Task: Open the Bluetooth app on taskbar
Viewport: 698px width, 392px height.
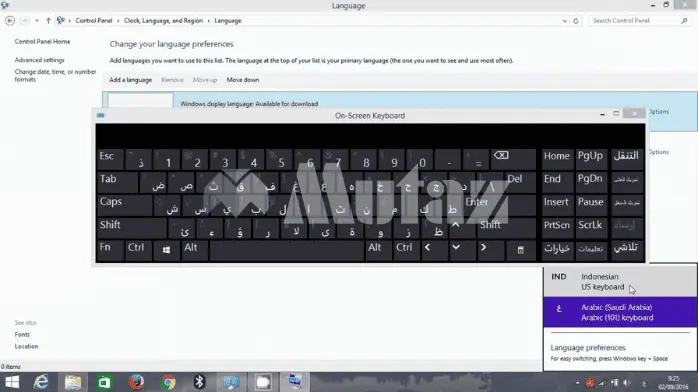Action: coord(199,382)
